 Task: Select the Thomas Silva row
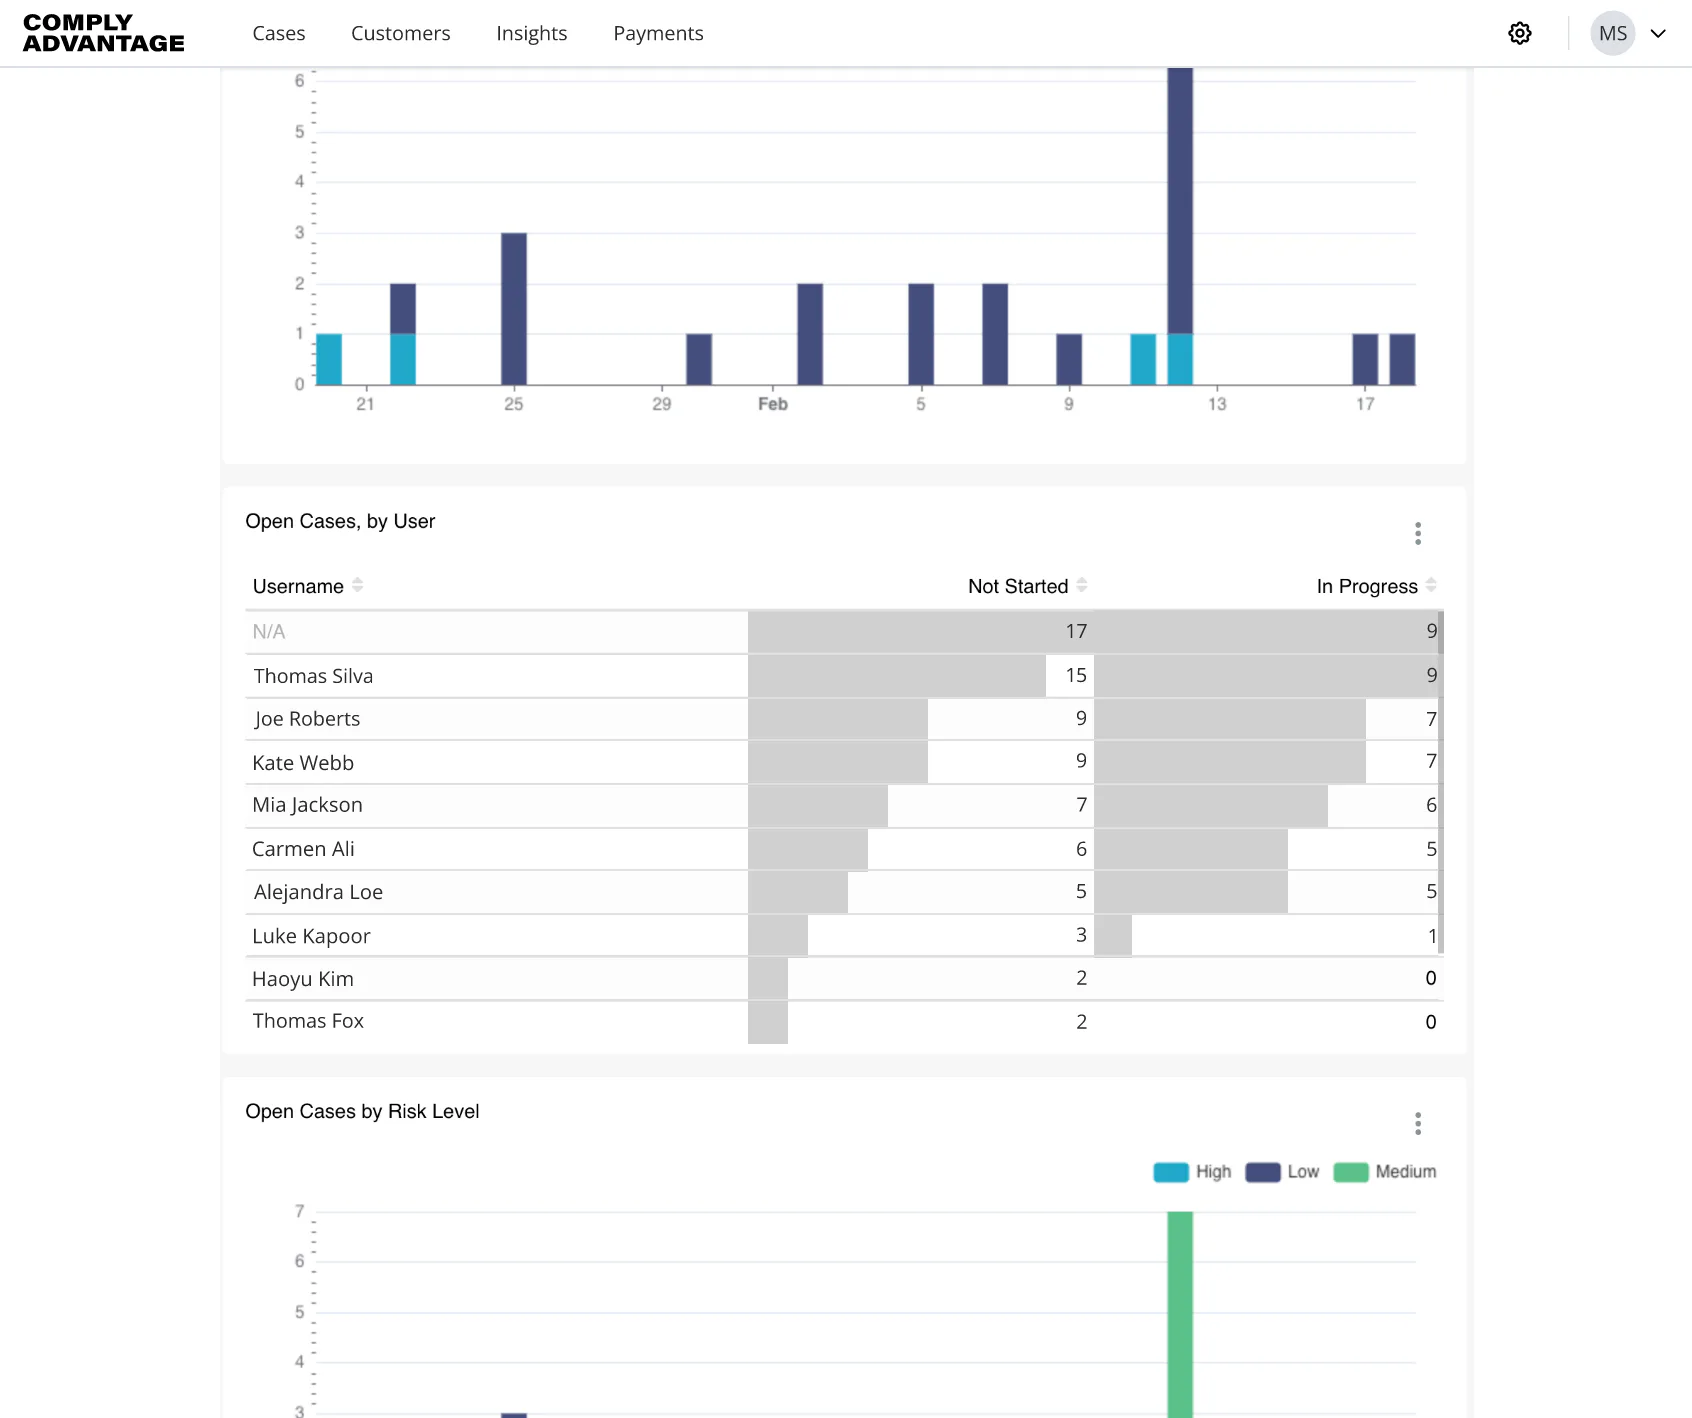click(844, 676)
